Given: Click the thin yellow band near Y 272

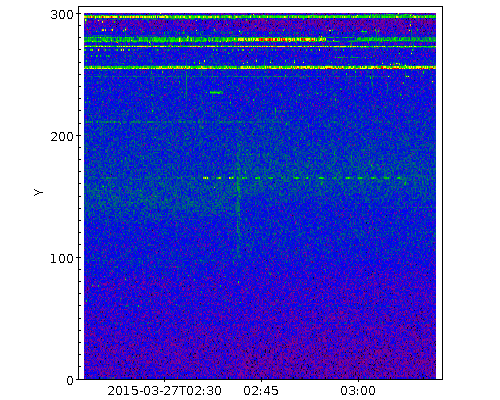Looking at the screenshot, I should 260,47.
